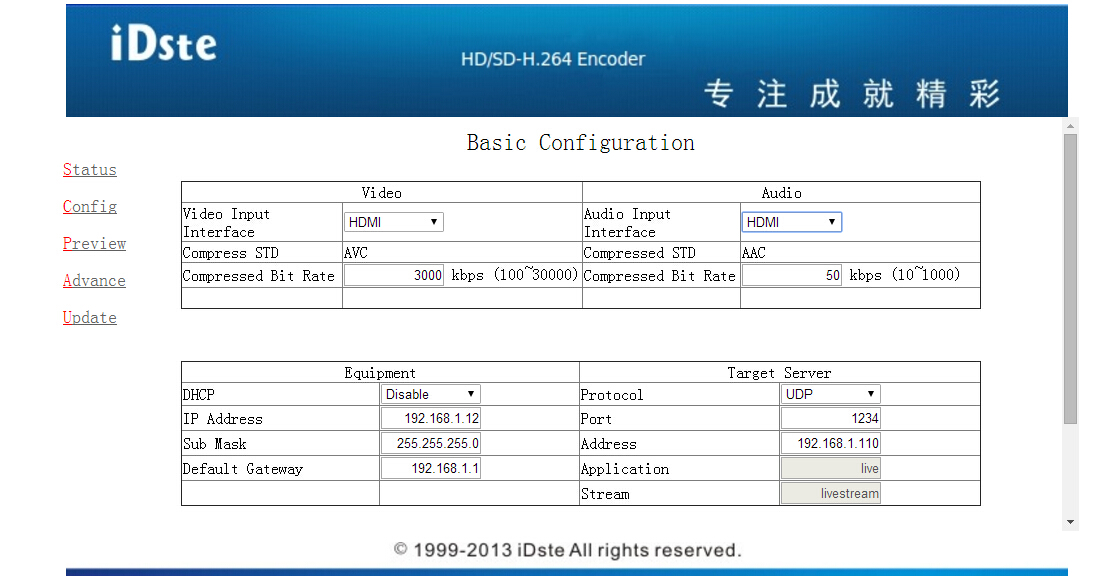Click the scroll down arrow on scrollbar
This screenshot has width=1118, height=586.
pos(1071,522)
